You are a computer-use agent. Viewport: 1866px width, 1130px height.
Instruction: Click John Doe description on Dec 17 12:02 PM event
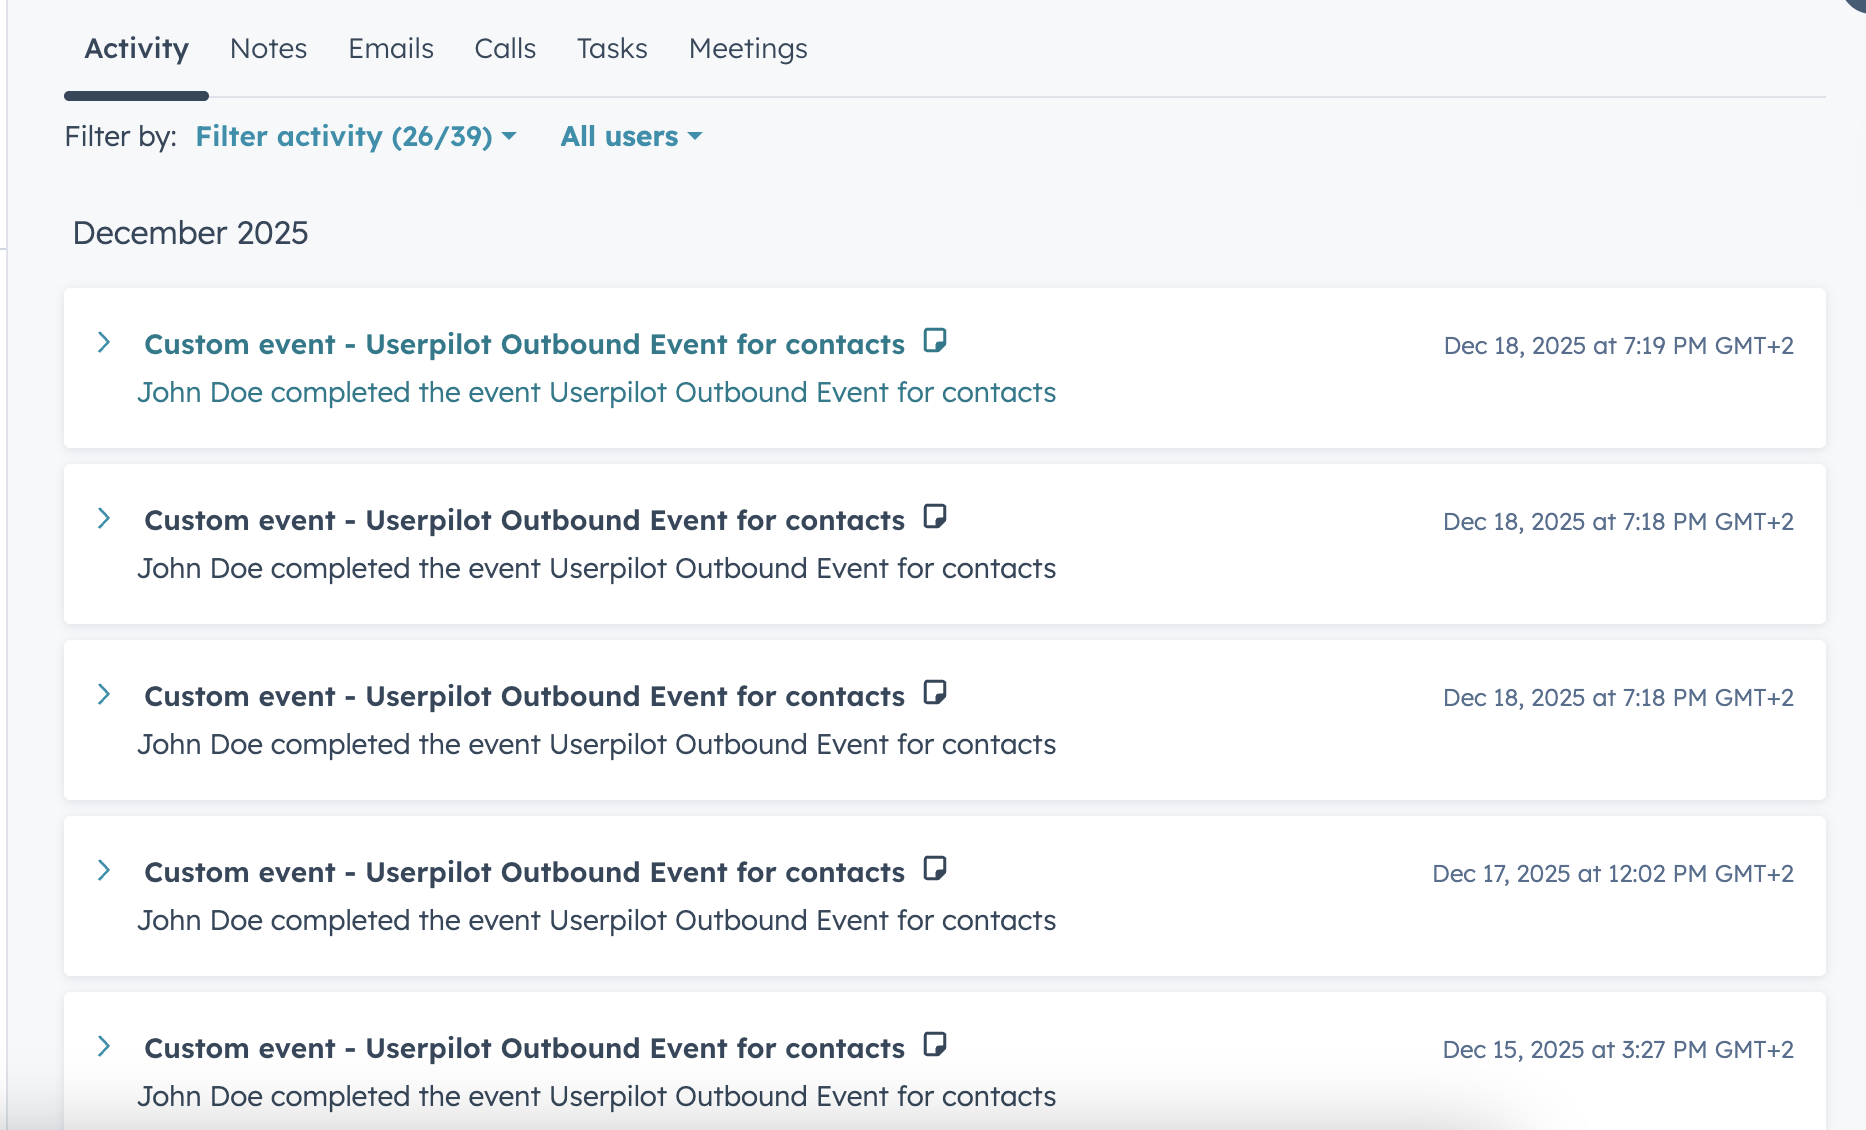[x=597, y=920]
